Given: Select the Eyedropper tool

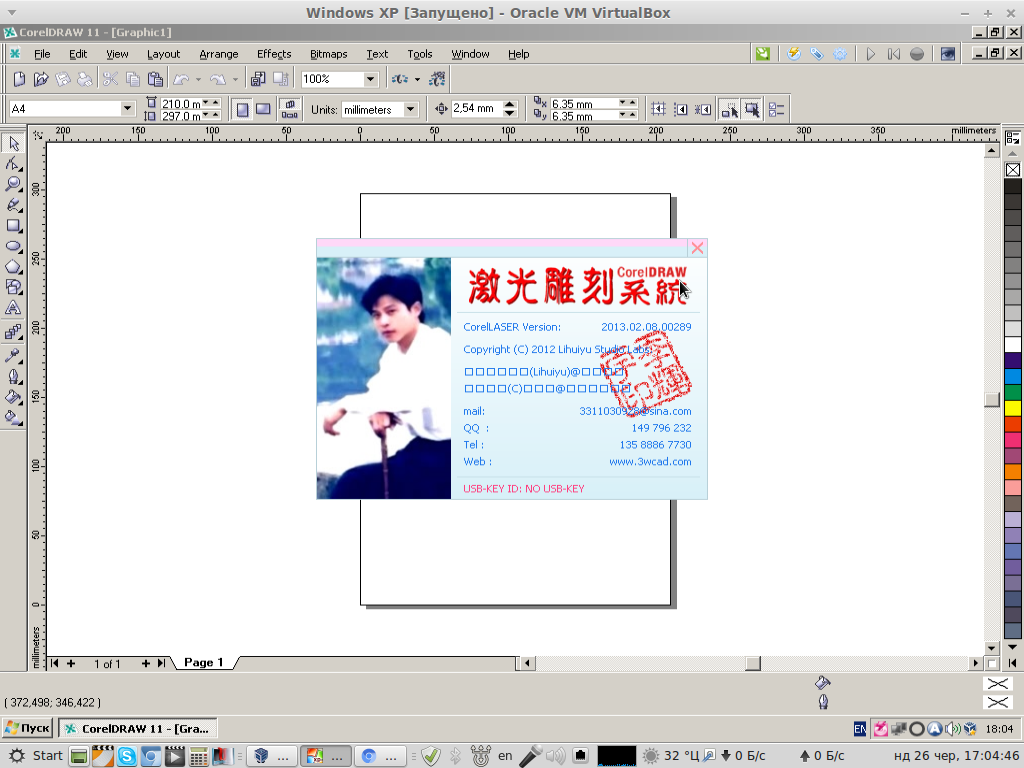Looking at the screenshot, I should click(13, 355).
